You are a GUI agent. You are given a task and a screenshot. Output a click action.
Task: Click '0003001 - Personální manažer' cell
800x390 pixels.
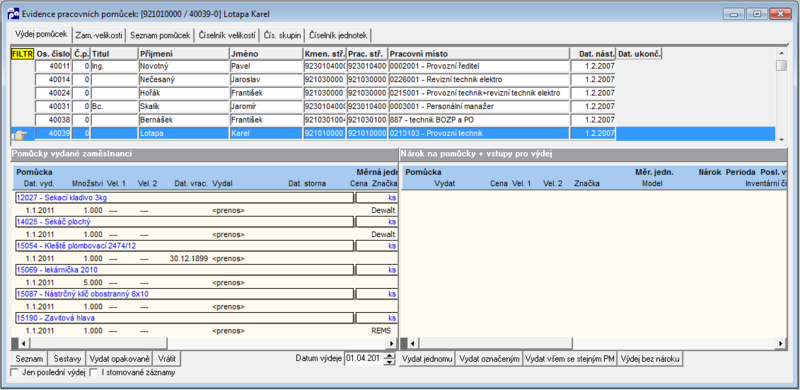[x=479, y=107]
